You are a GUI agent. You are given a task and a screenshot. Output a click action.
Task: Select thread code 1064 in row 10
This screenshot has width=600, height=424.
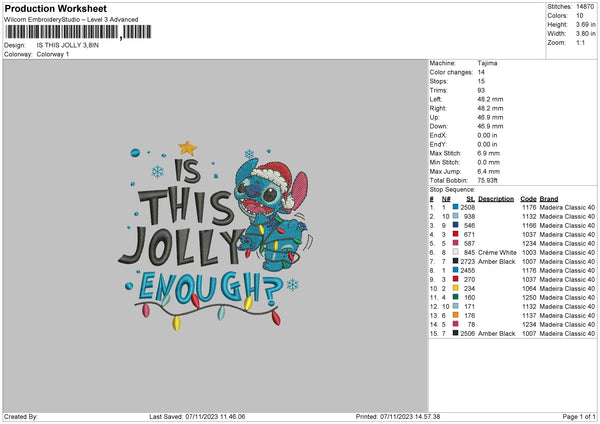click(x=529, y=288)
